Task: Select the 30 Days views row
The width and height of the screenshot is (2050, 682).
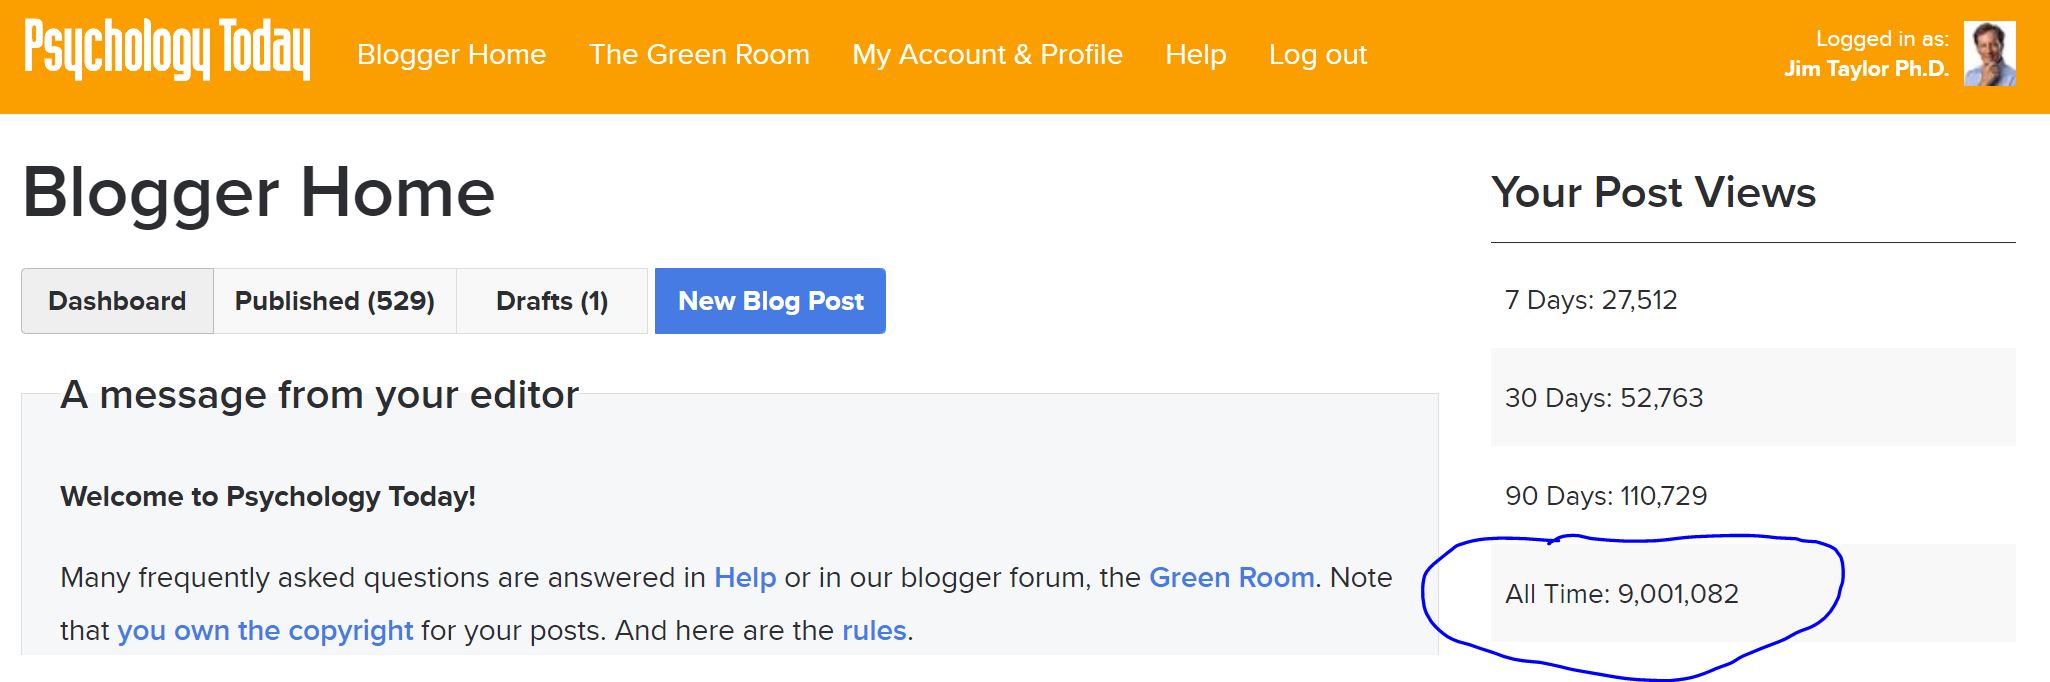Action: pos(1753,397)
